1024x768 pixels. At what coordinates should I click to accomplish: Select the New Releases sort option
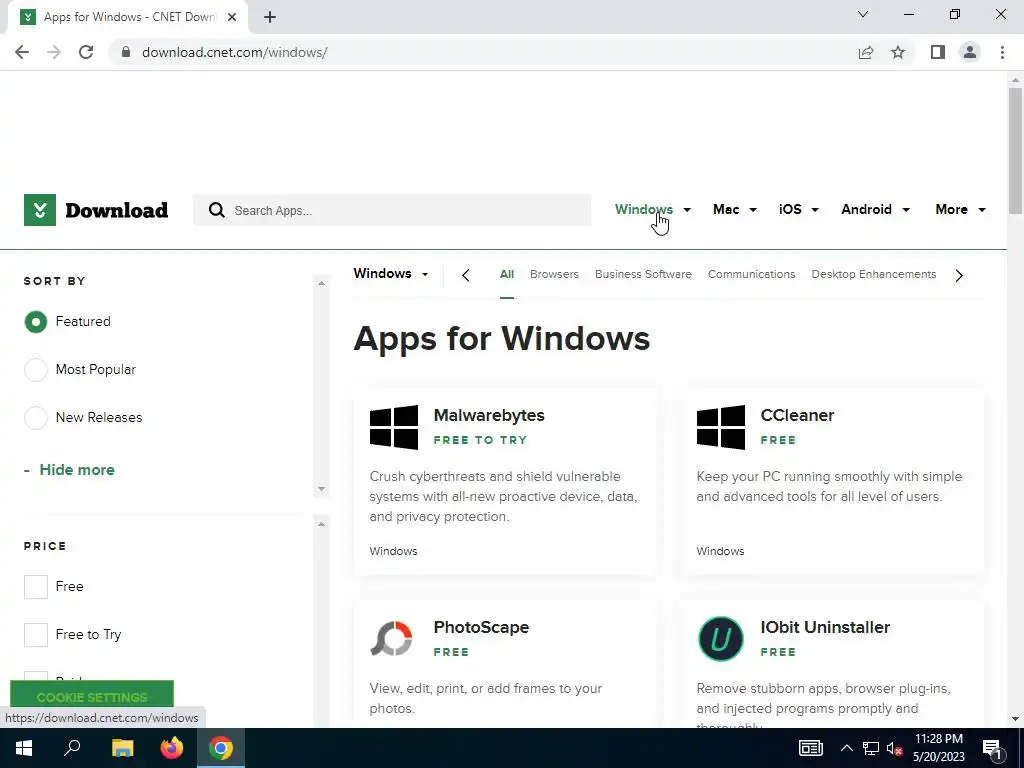click(36, 417)
